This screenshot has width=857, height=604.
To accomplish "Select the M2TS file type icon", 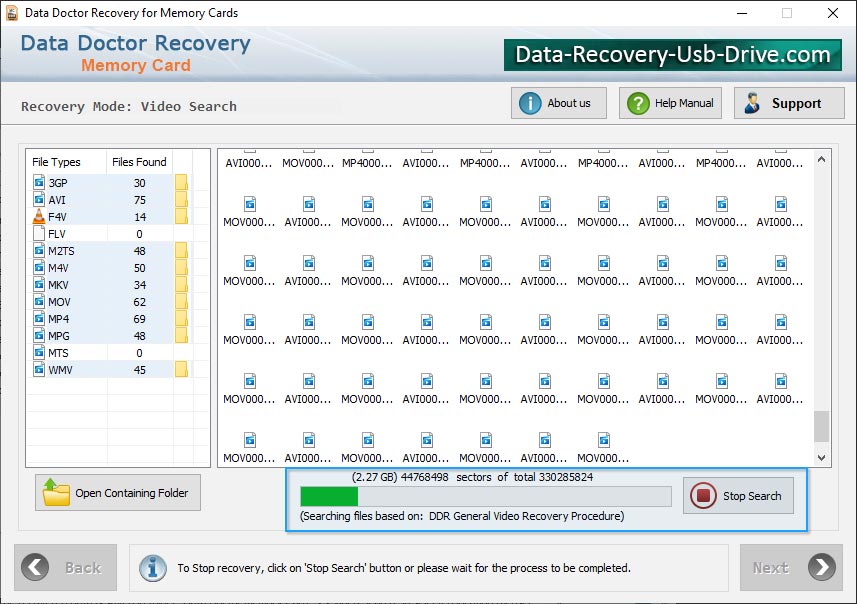I will pos(39,250).
